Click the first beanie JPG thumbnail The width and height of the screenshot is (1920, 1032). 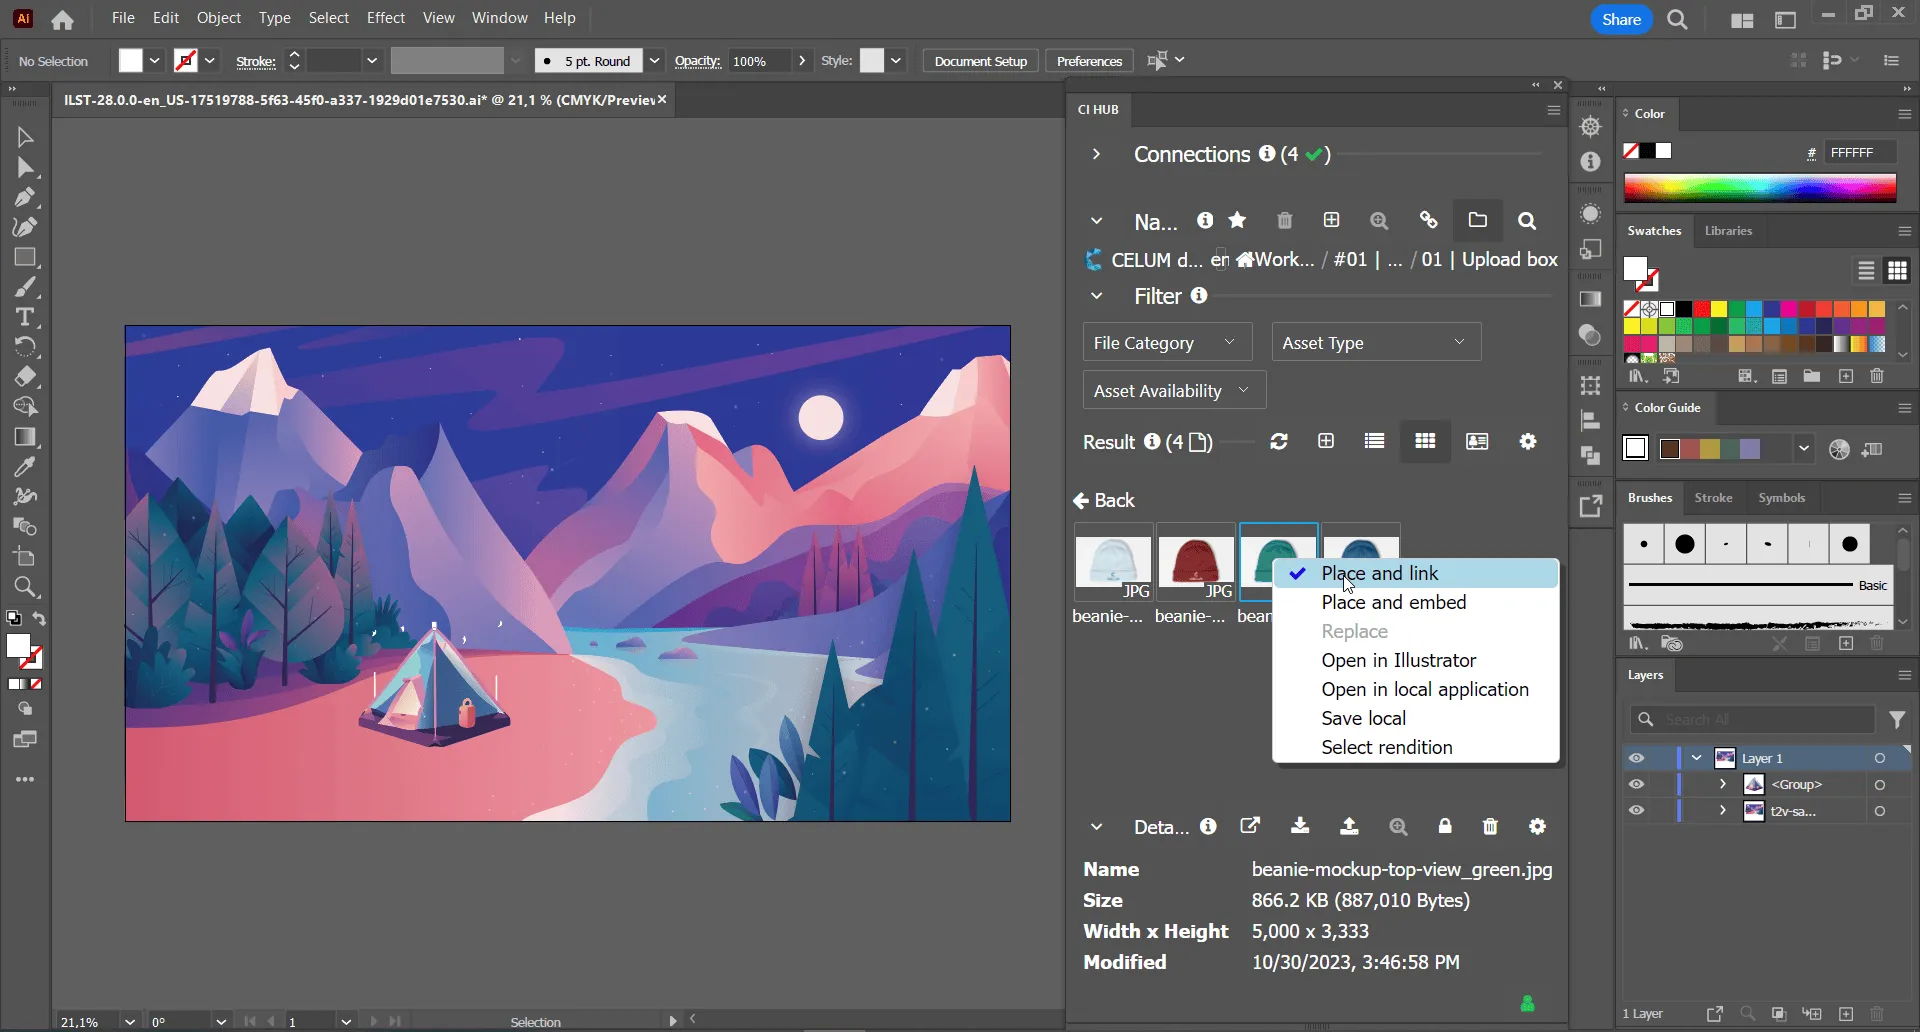[1112, 563]
